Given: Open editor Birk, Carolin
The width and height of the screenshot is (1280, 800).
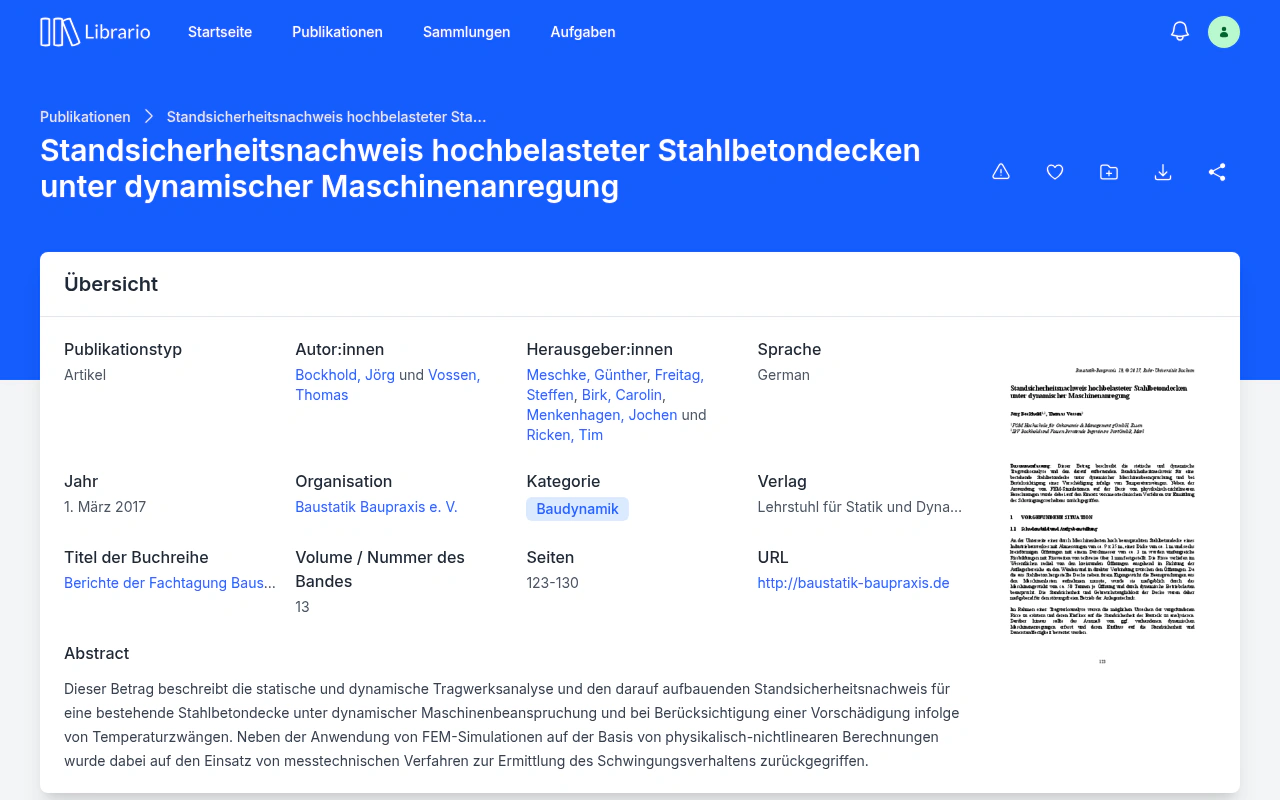Looking at the screenshot, I should (x=622, y=395).
